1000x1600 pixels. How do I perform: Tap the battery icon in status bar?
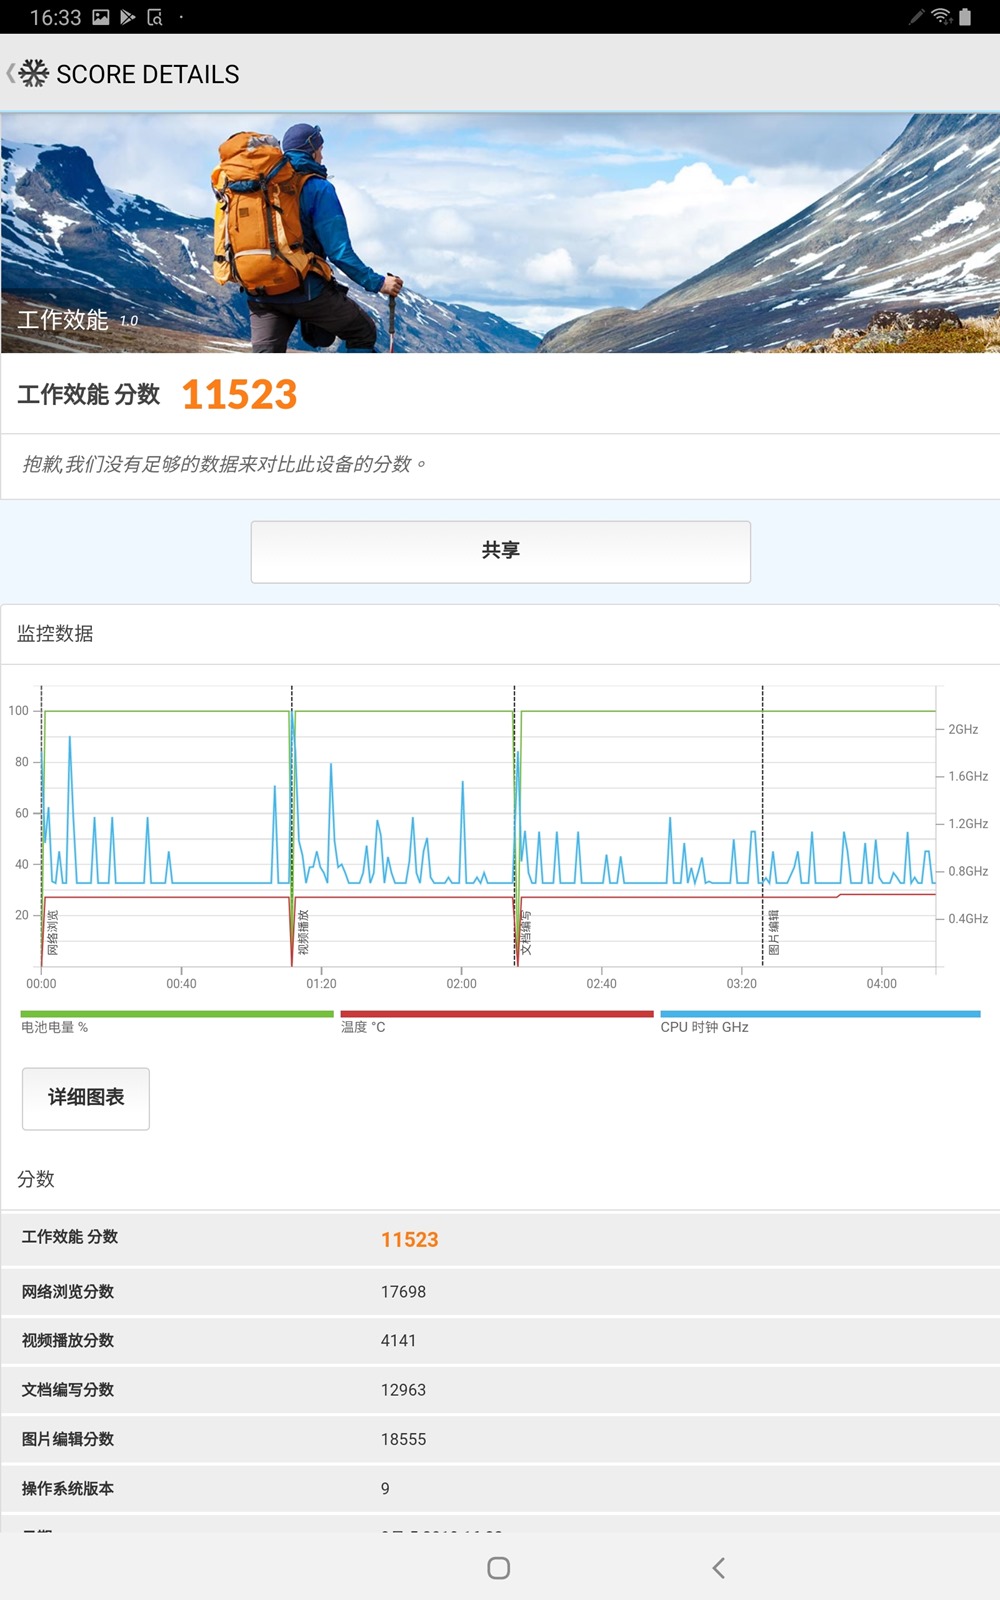point(965,17)
